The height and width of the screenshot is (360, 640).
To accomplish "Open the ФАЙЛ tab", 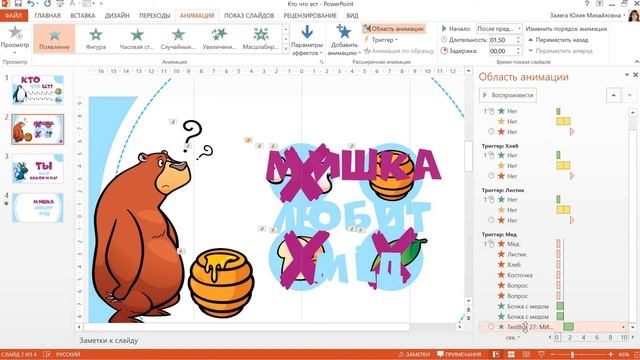I will [14, 16].
